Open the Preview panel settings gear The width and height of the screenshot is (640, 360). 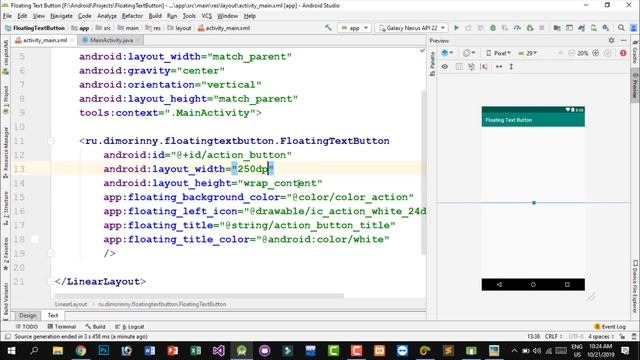611,40
